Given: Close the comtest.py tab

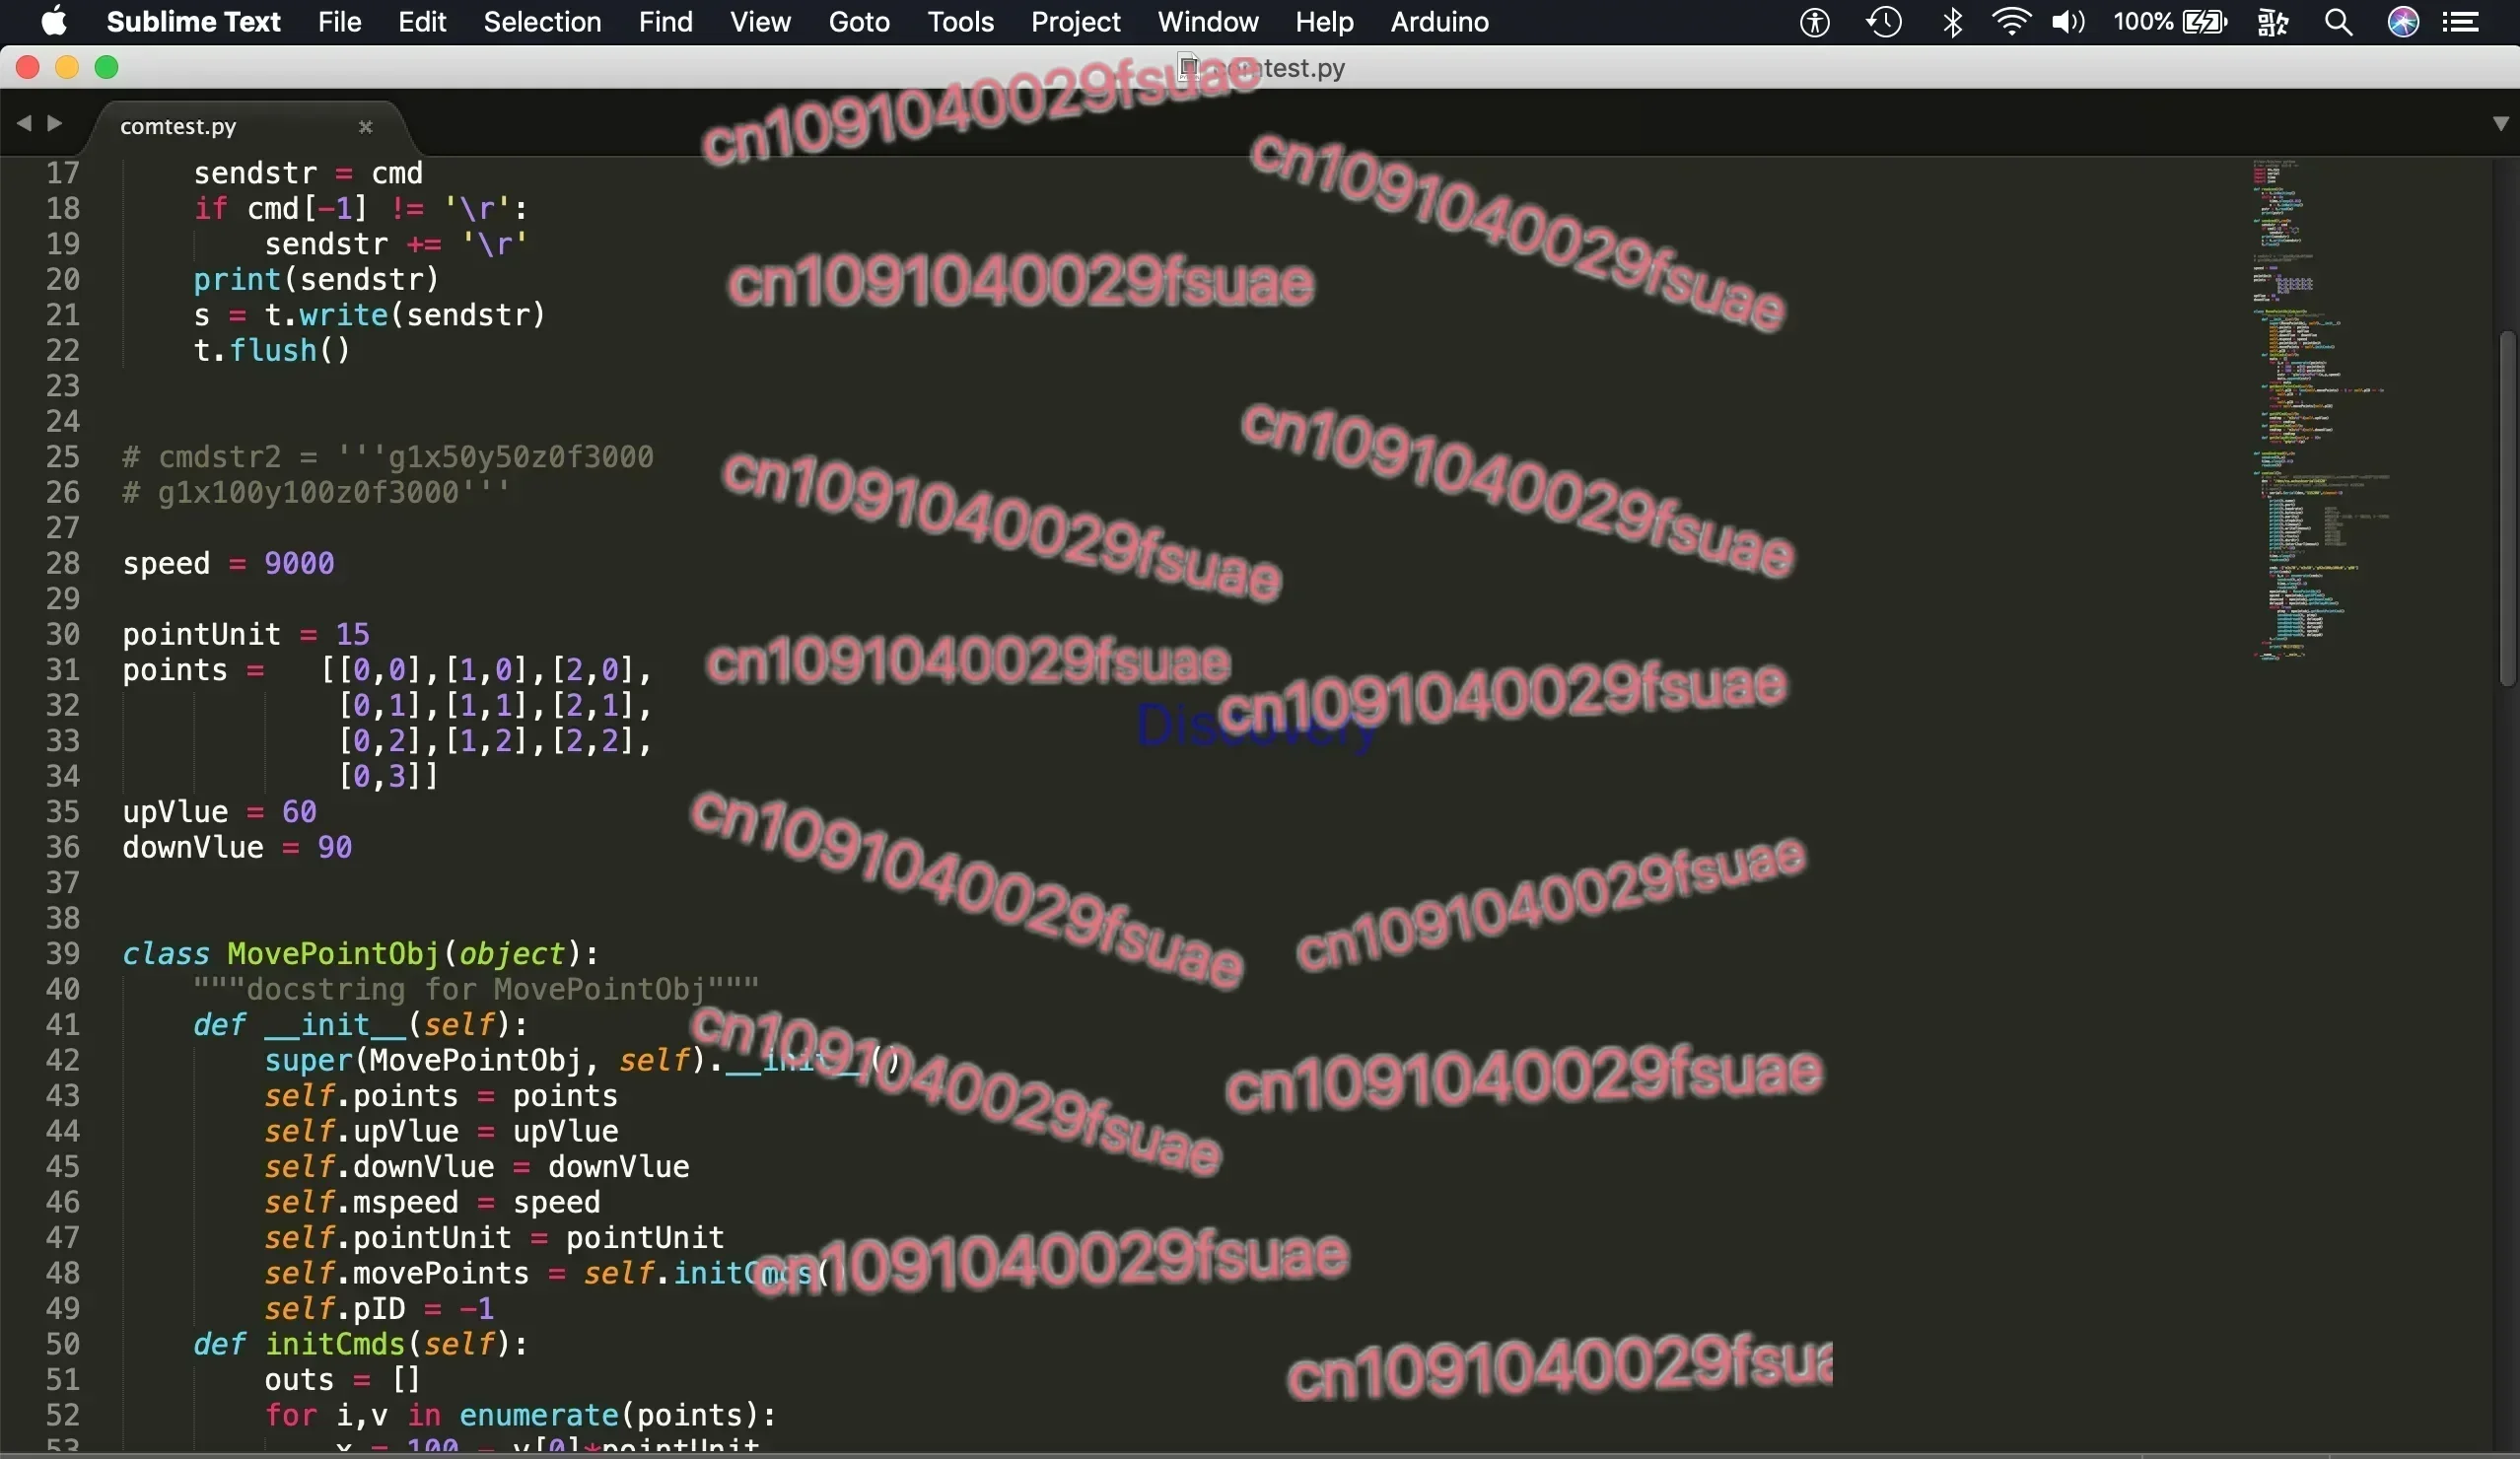Looking at the screenshot, I should pos(365,126).
